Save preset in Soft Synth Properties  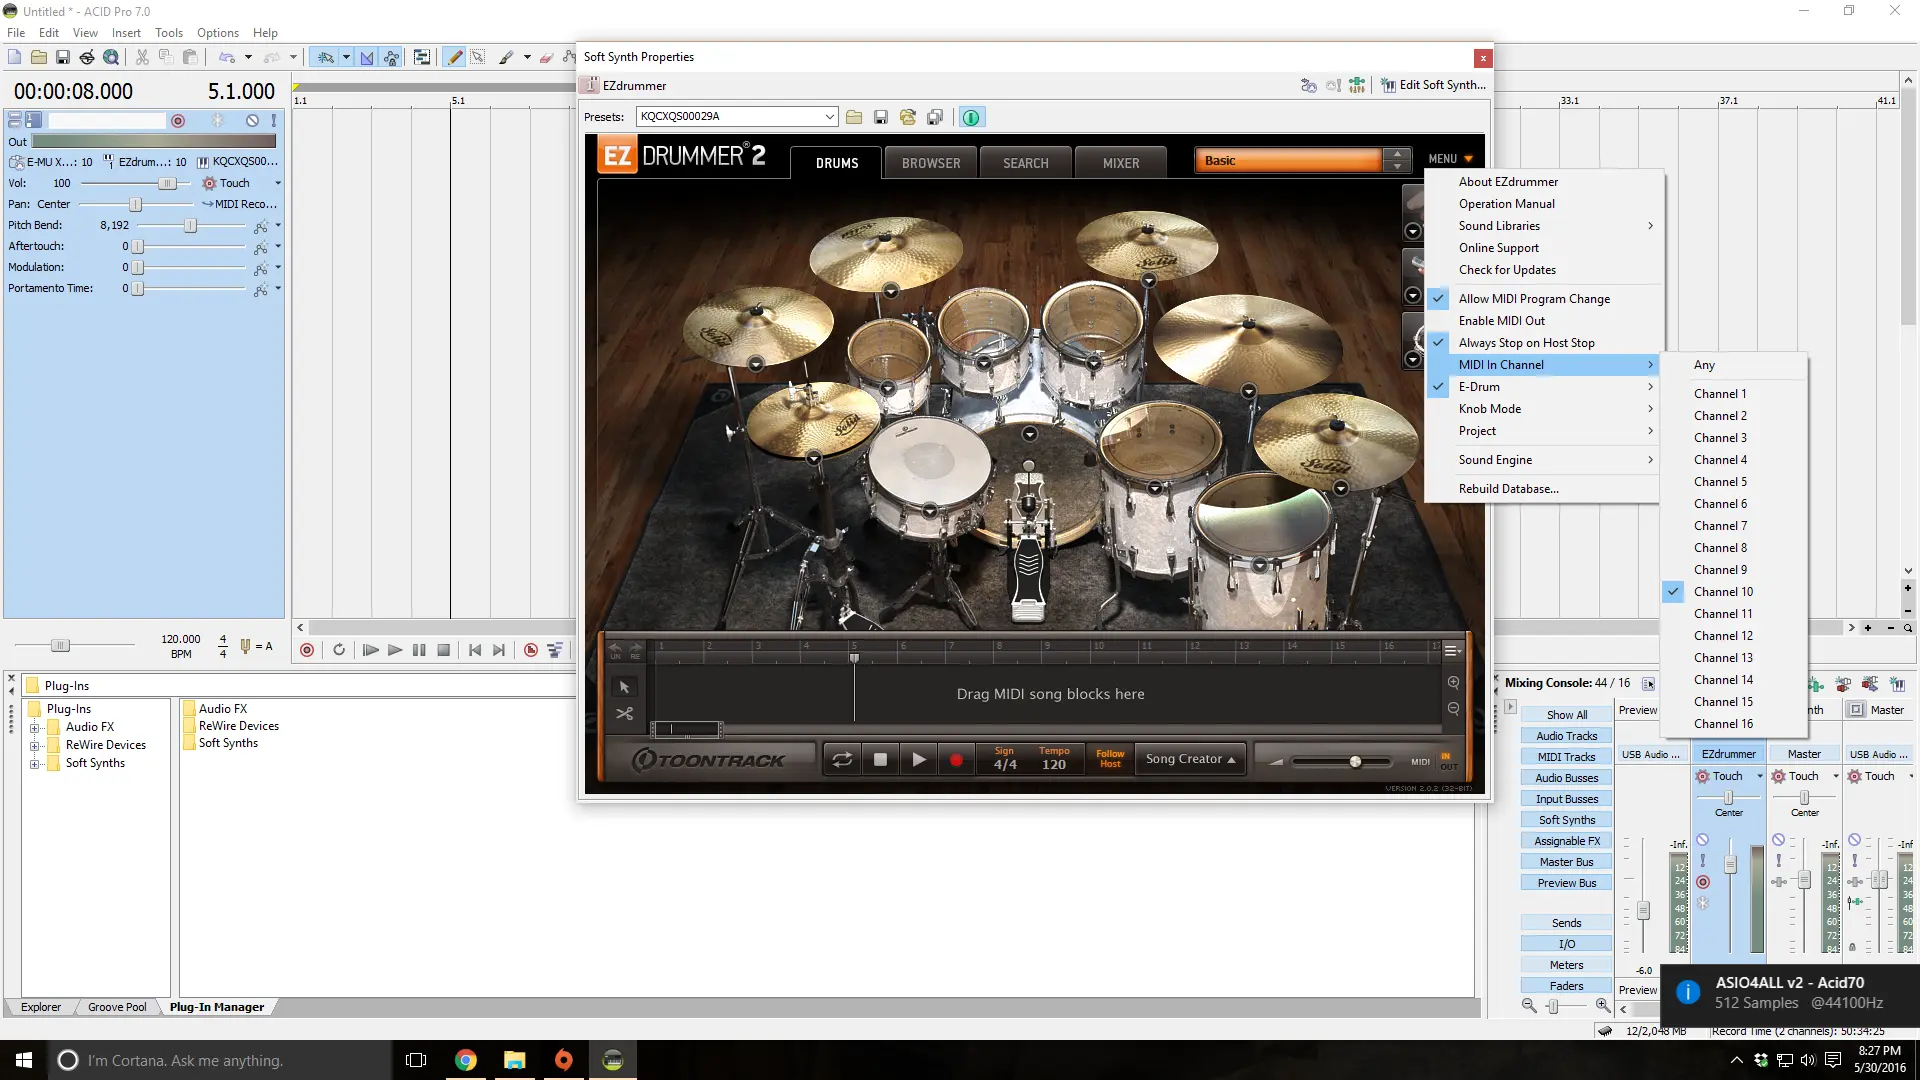(x=881, y=117)
